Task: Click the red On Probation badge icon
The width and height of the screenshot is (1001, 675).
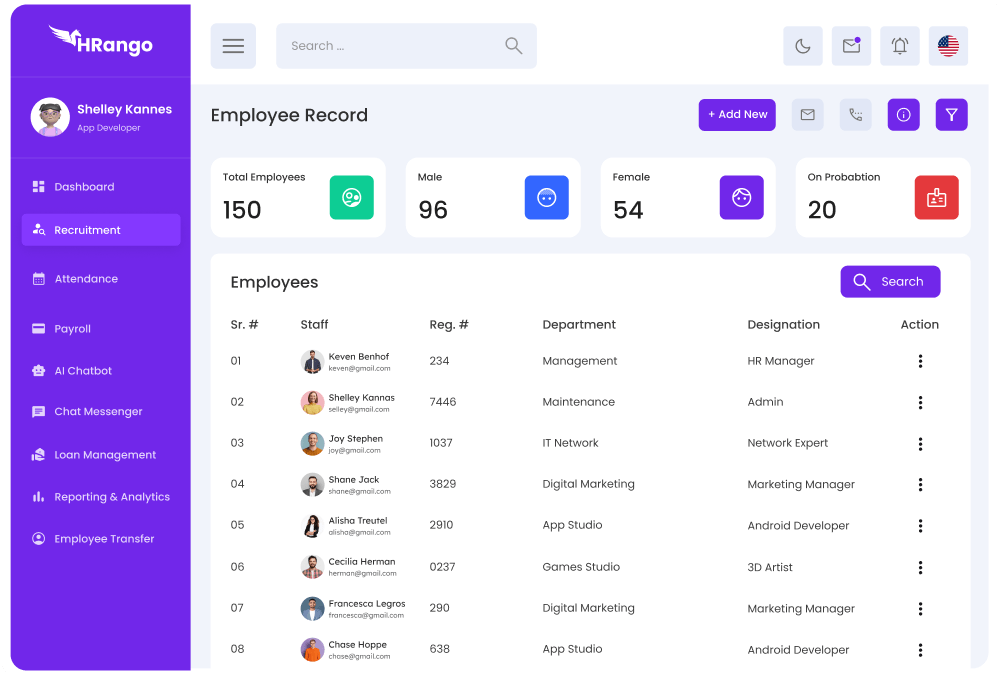Action: click(936, 198)
